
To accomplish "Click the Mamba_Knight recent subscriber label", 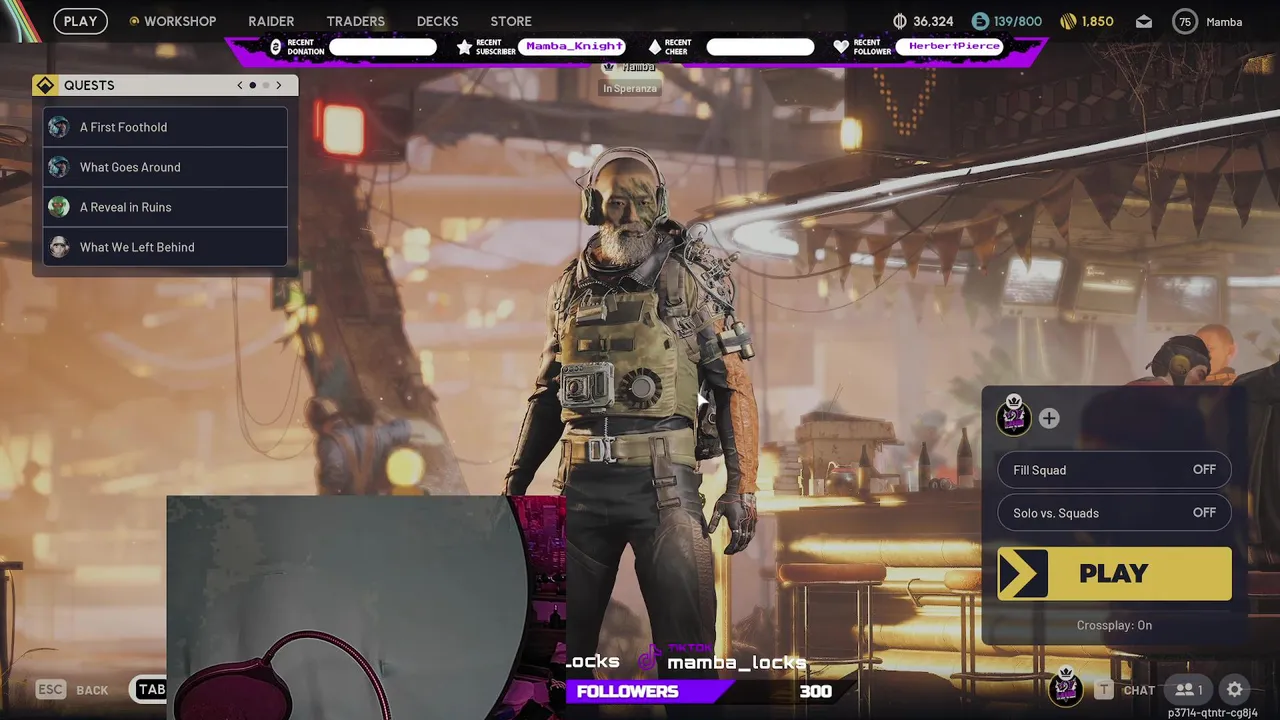I will click(x=574, y=46).
